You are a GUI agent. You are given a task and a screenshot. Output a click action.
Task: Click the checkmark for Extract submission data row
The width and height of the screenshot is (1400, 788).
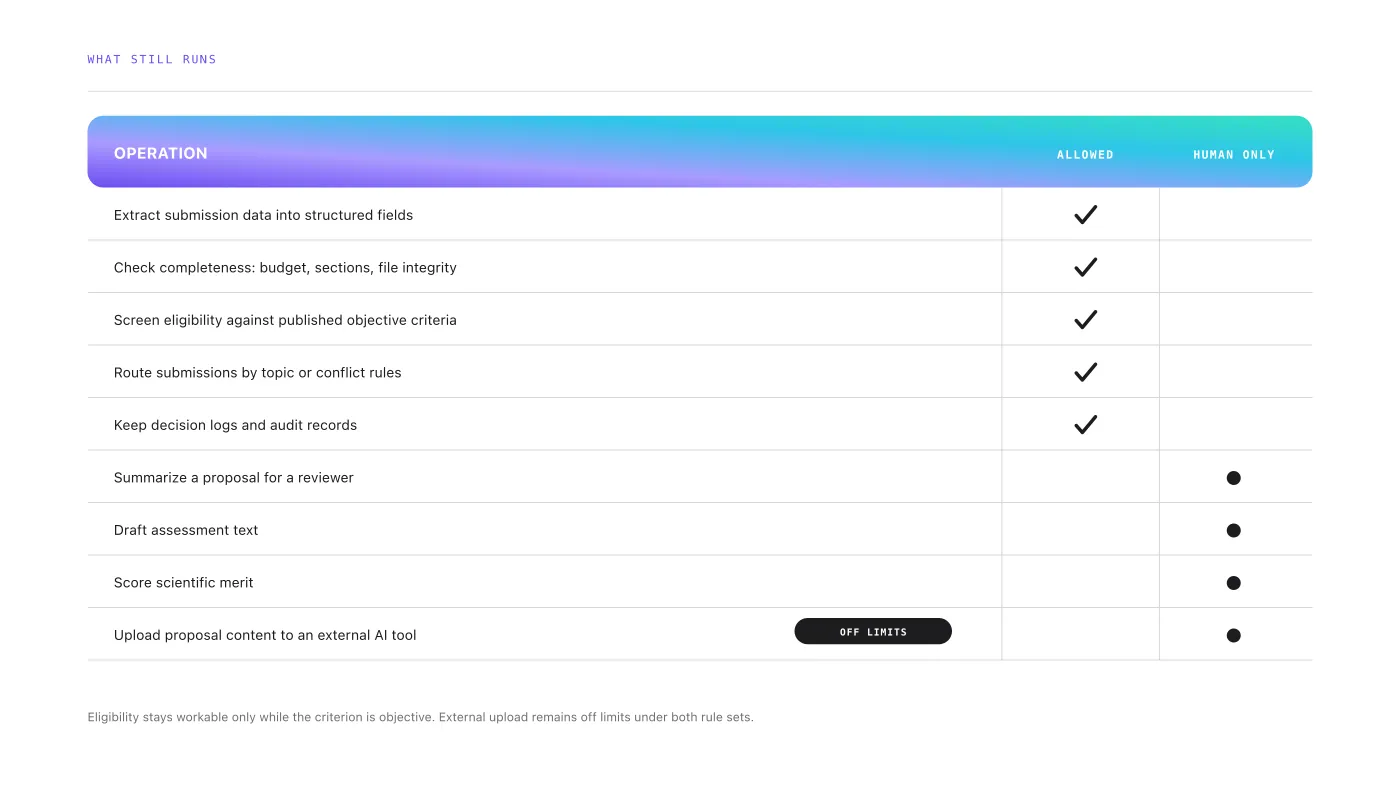1085,214
